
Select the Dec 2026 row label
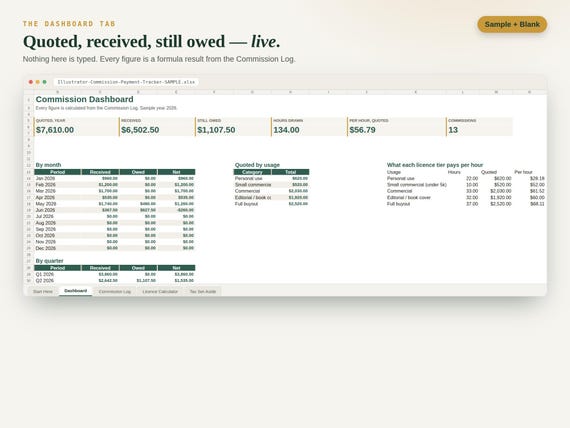point(45,248)
